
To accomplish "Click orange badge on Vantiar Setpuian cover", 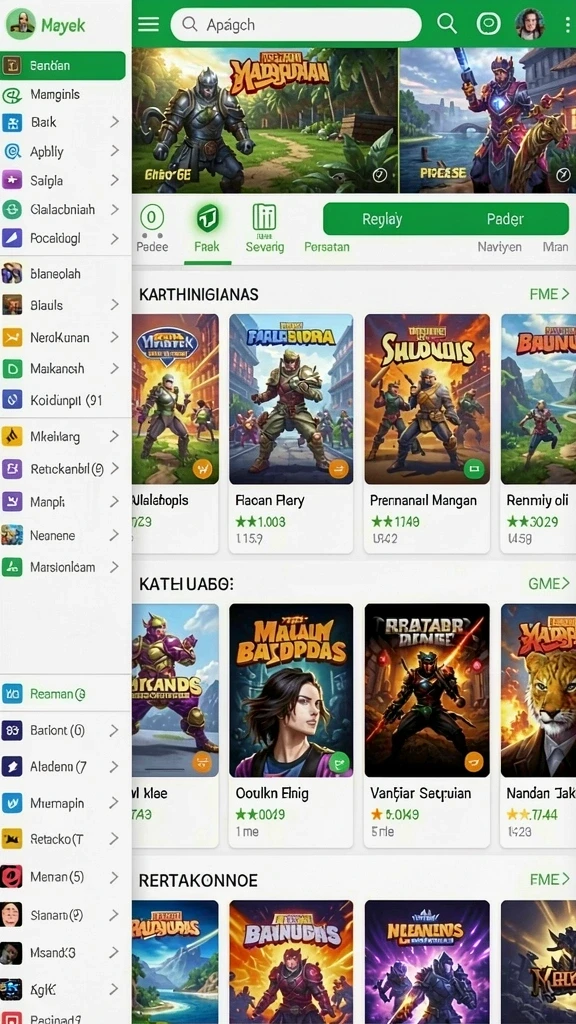I will [474, 761].
